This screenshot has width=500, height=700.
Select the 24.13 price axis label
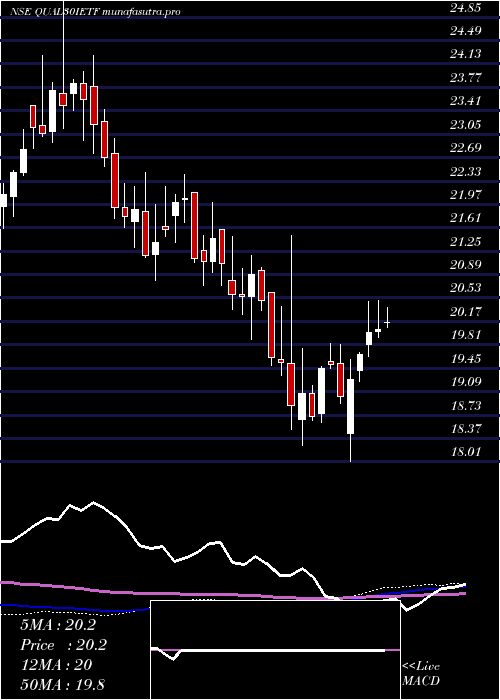[466, 54]
